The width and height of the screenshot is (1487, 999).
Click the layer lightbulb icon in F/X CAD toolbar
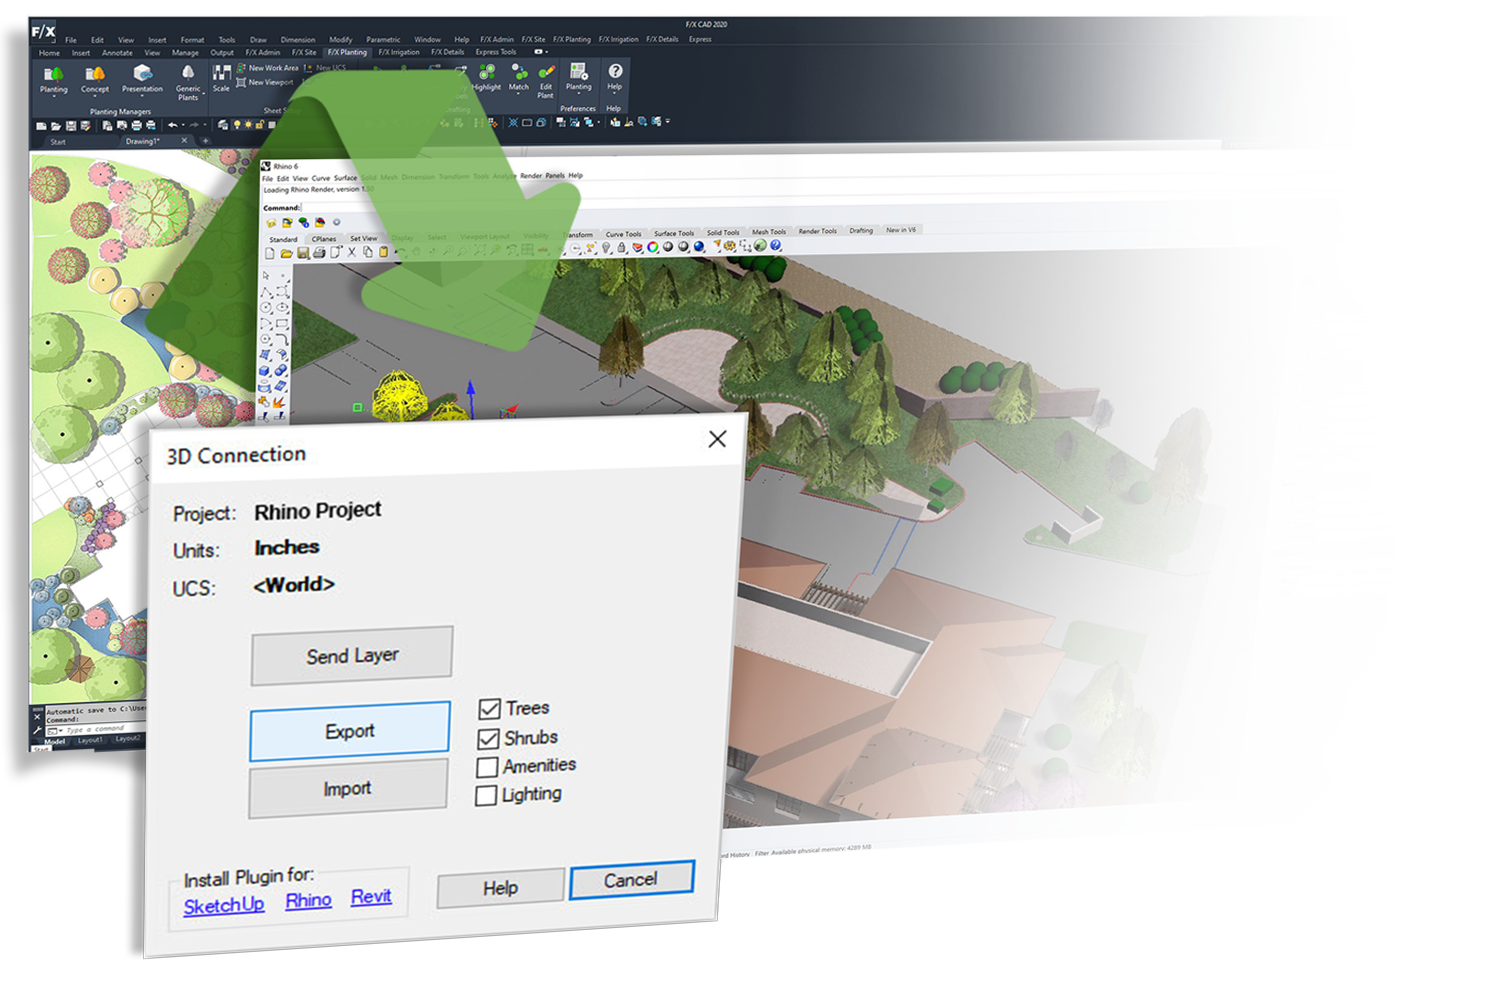(x=237, y=125)
